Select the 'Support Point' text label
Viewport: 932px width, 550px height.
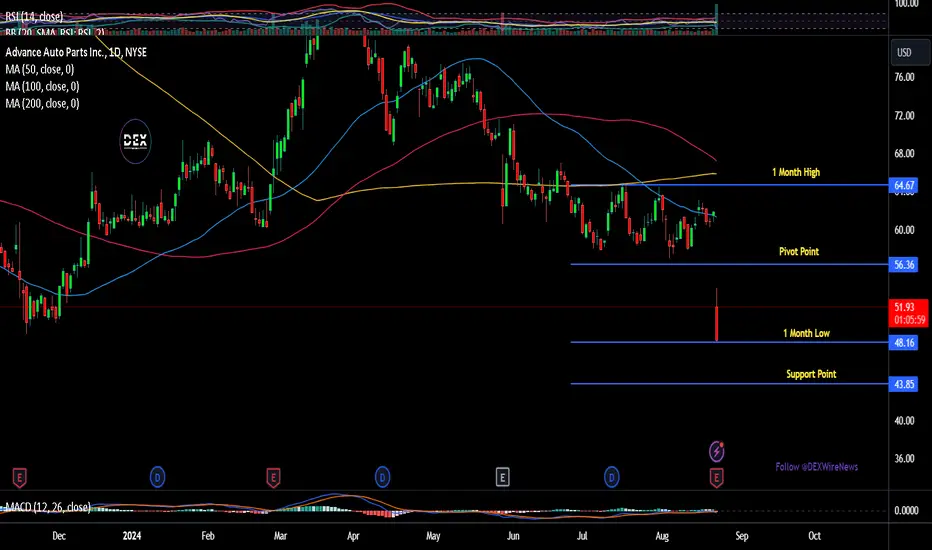[811, 374]
